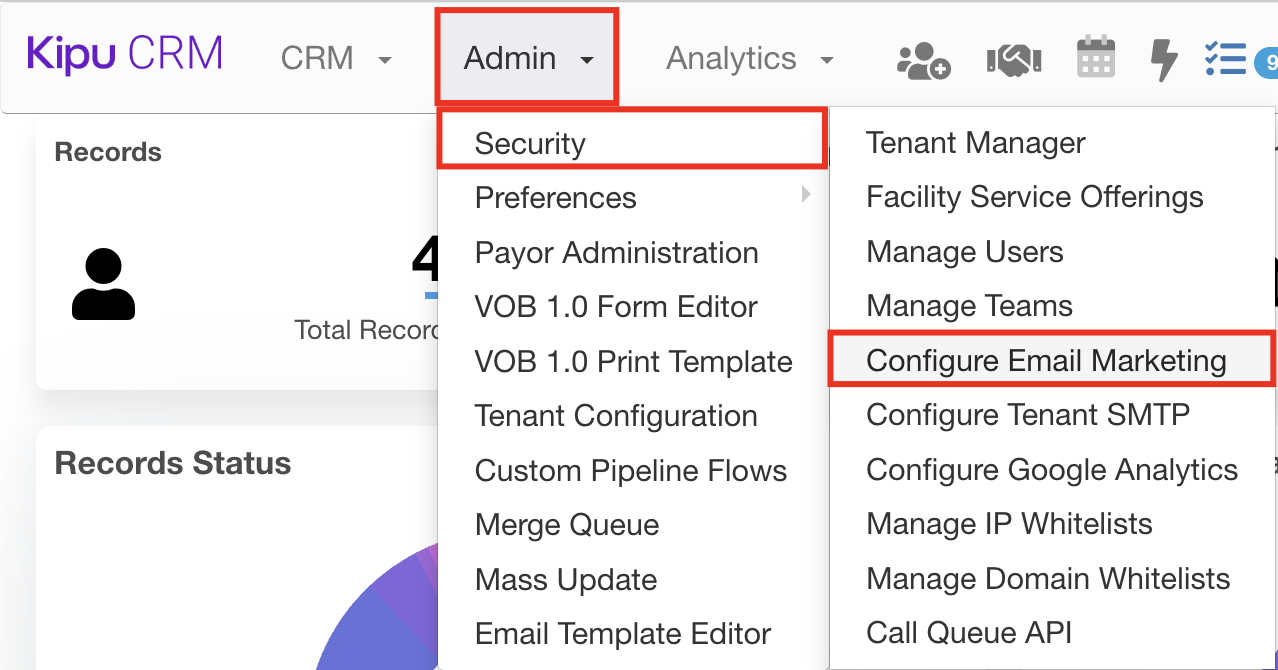This screenshot has width=1278, height=670.
Task: Click the add user group icon
Action: point(923,59)
